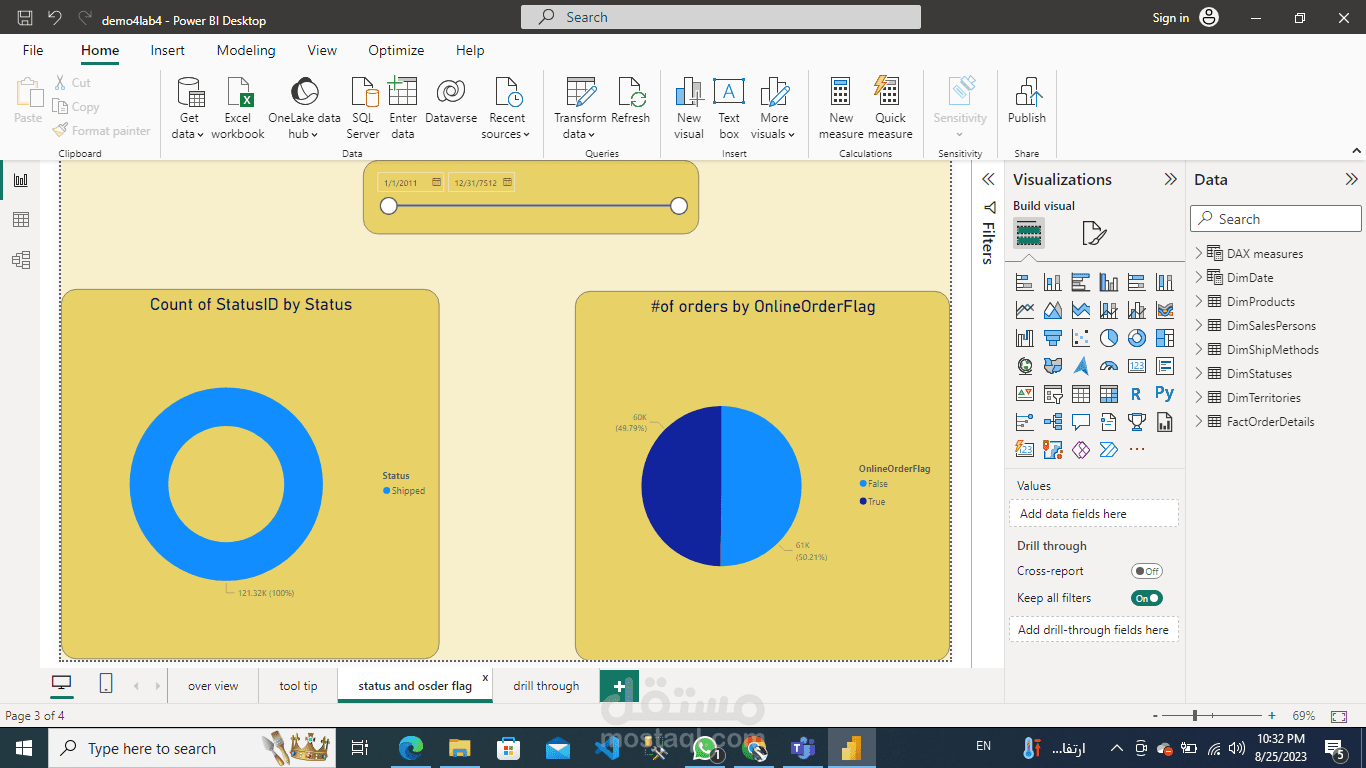Click Add drill-through fields here well
Image resolution: width=1366 pixels, height=768 pixels.
(1093, 630)
